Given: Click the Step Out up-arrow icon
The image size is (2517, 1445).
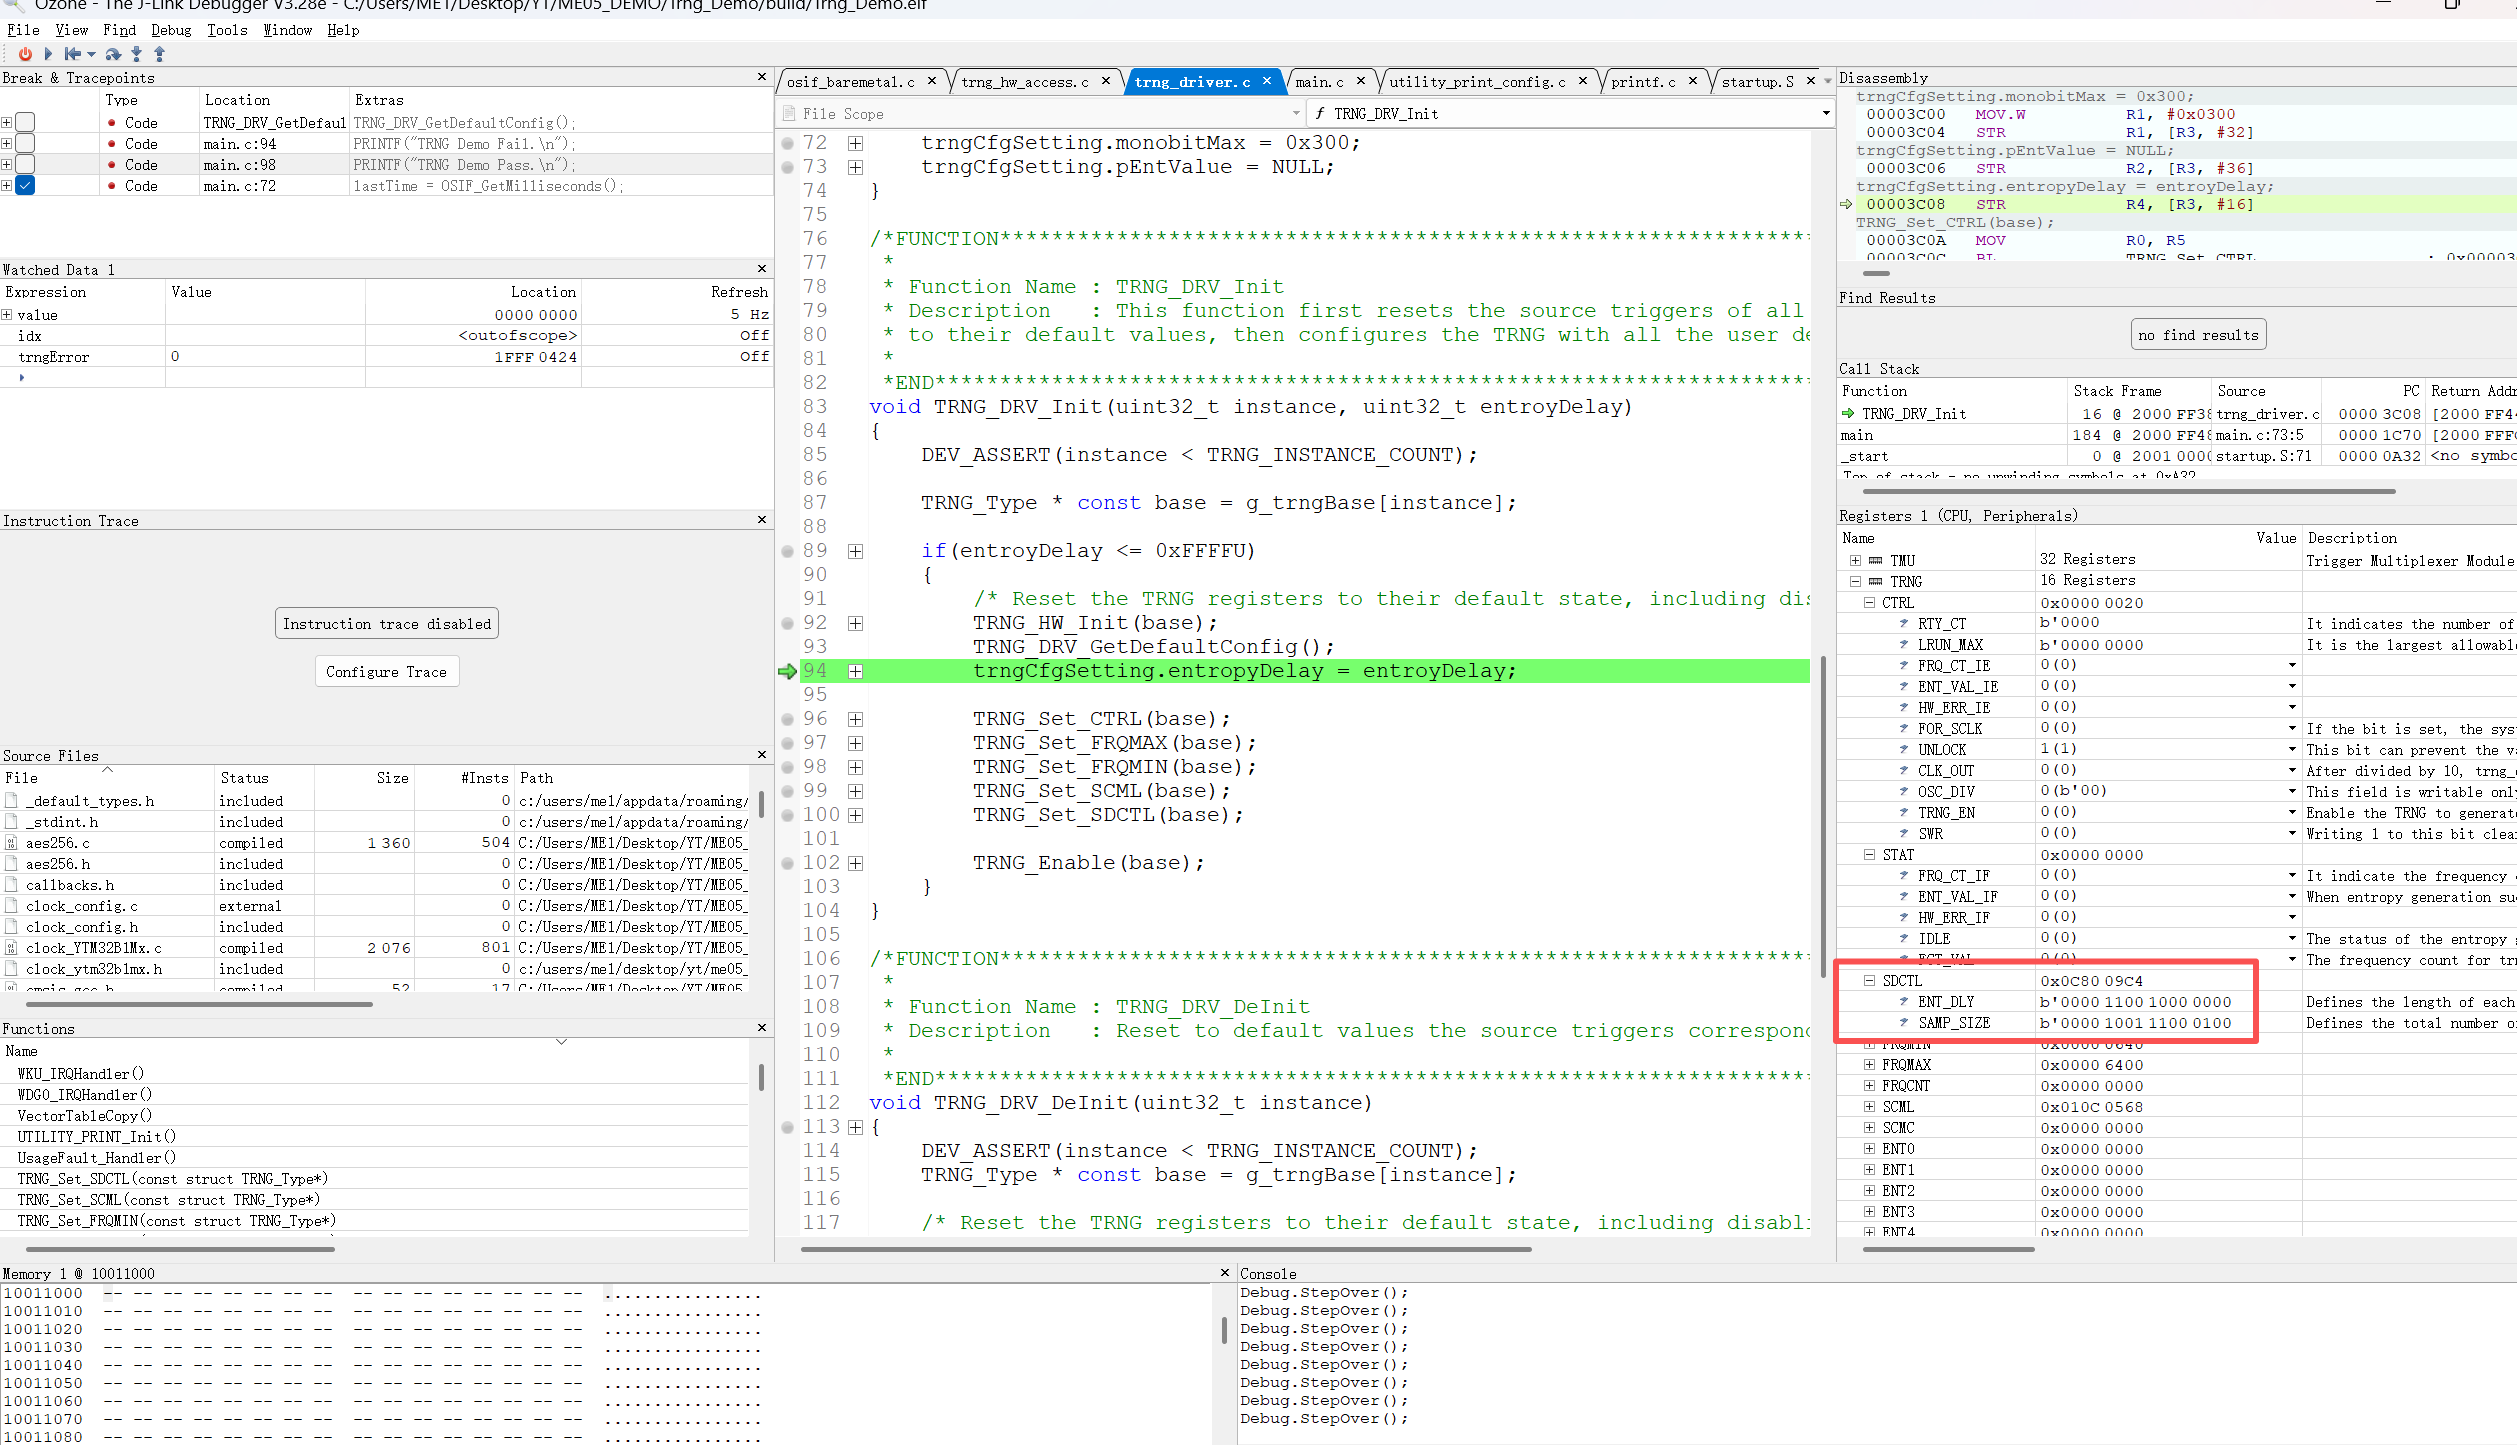Looking at the screenshot, I should 159,54.
